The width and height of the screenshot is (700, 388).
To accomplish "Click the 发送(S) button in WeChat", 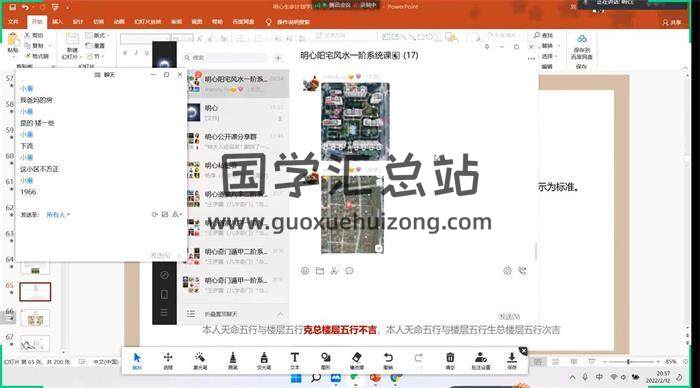I will 509,316.
